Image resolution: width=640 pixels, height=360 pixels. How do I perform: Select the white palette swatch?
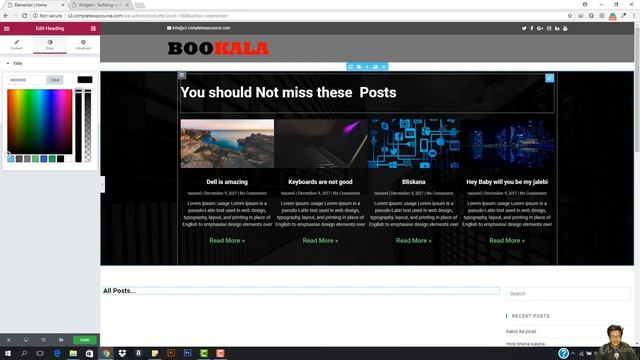[69, 159]
